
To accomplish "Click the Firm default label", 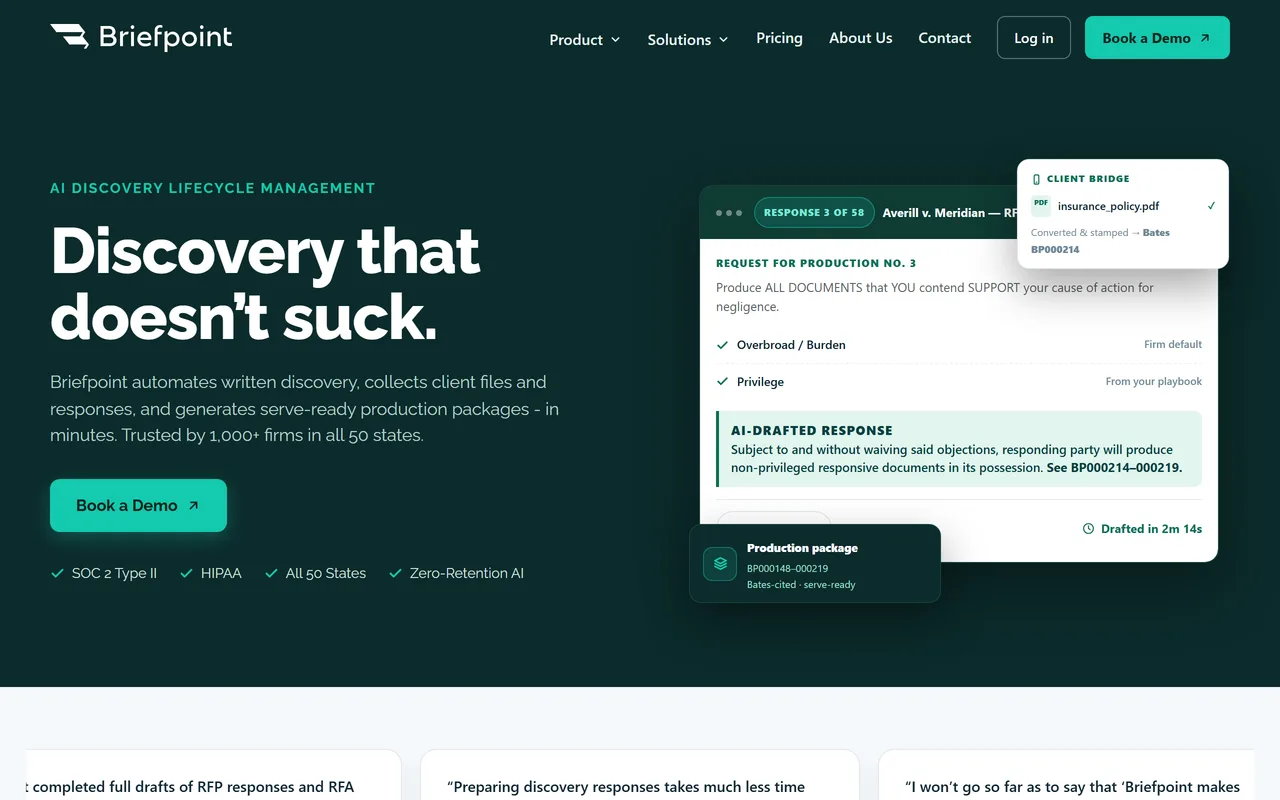I will [1173, 344].
